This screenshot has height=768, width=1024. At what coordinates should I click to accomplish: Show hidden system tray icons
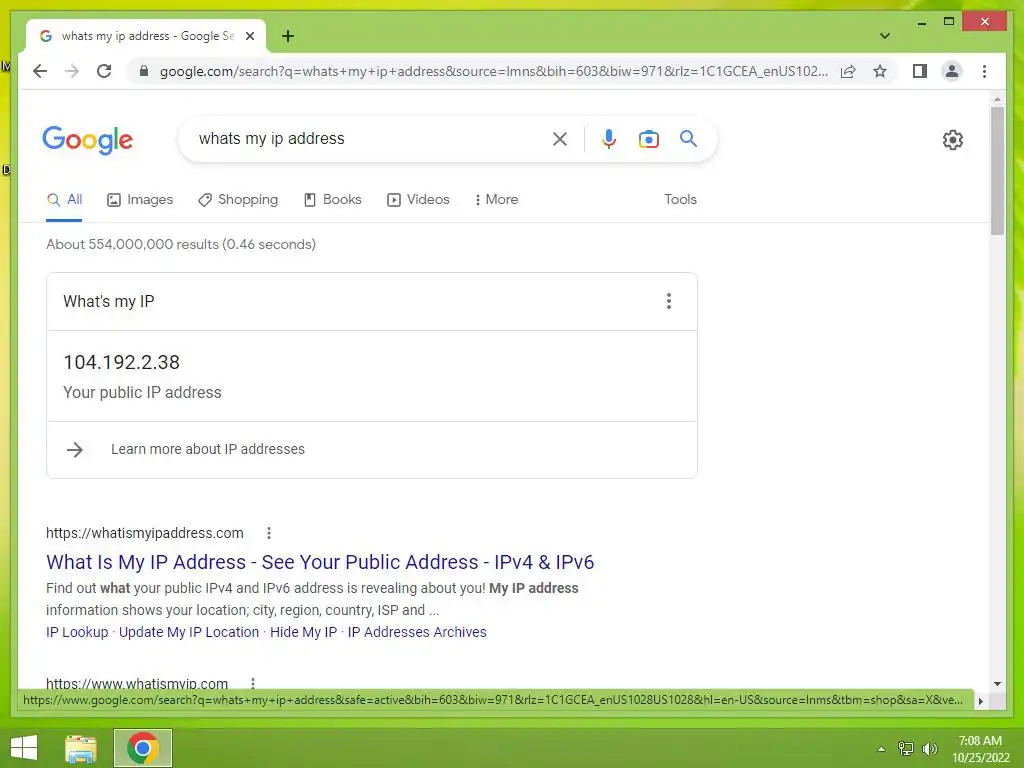(881, 749)
